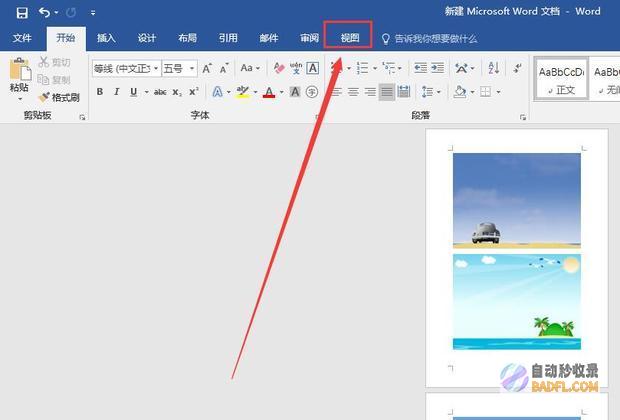Toggle subscript formatting
The width and height of the screenshot is (620, 420).
[177, 92]
